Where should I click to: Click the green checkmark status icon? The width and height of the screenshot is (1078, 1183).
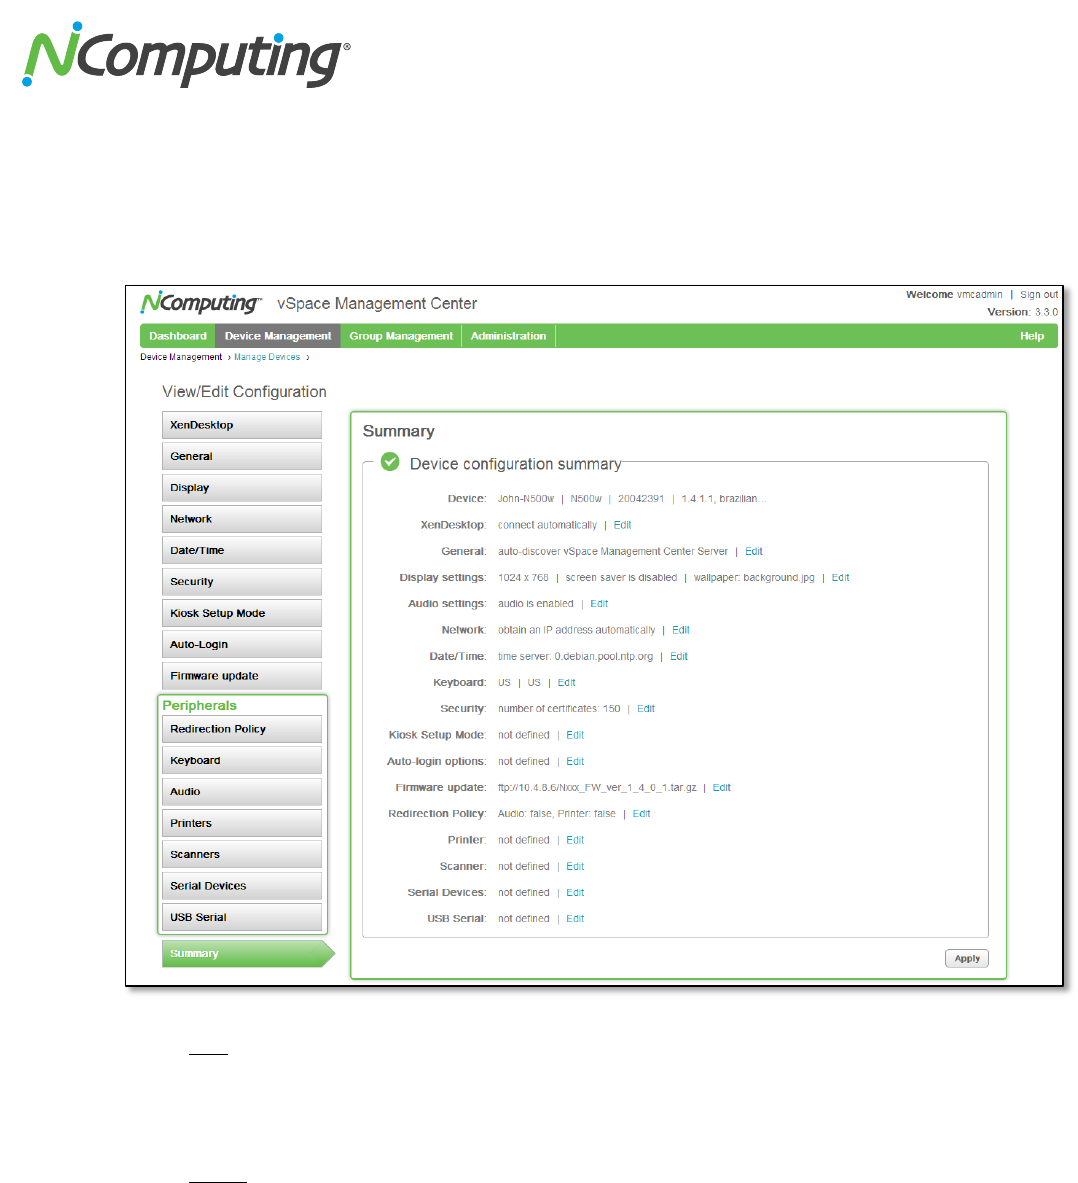(x=390, y=462)
